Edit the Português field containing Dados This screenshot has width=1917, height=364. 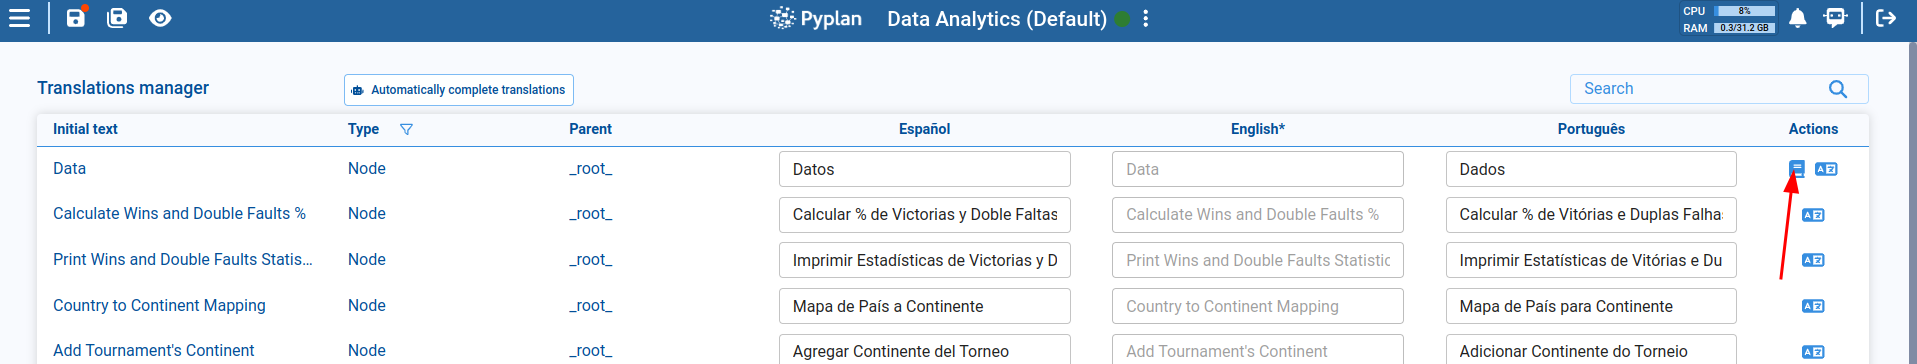pyautogui.click(x=1591, y=169)
